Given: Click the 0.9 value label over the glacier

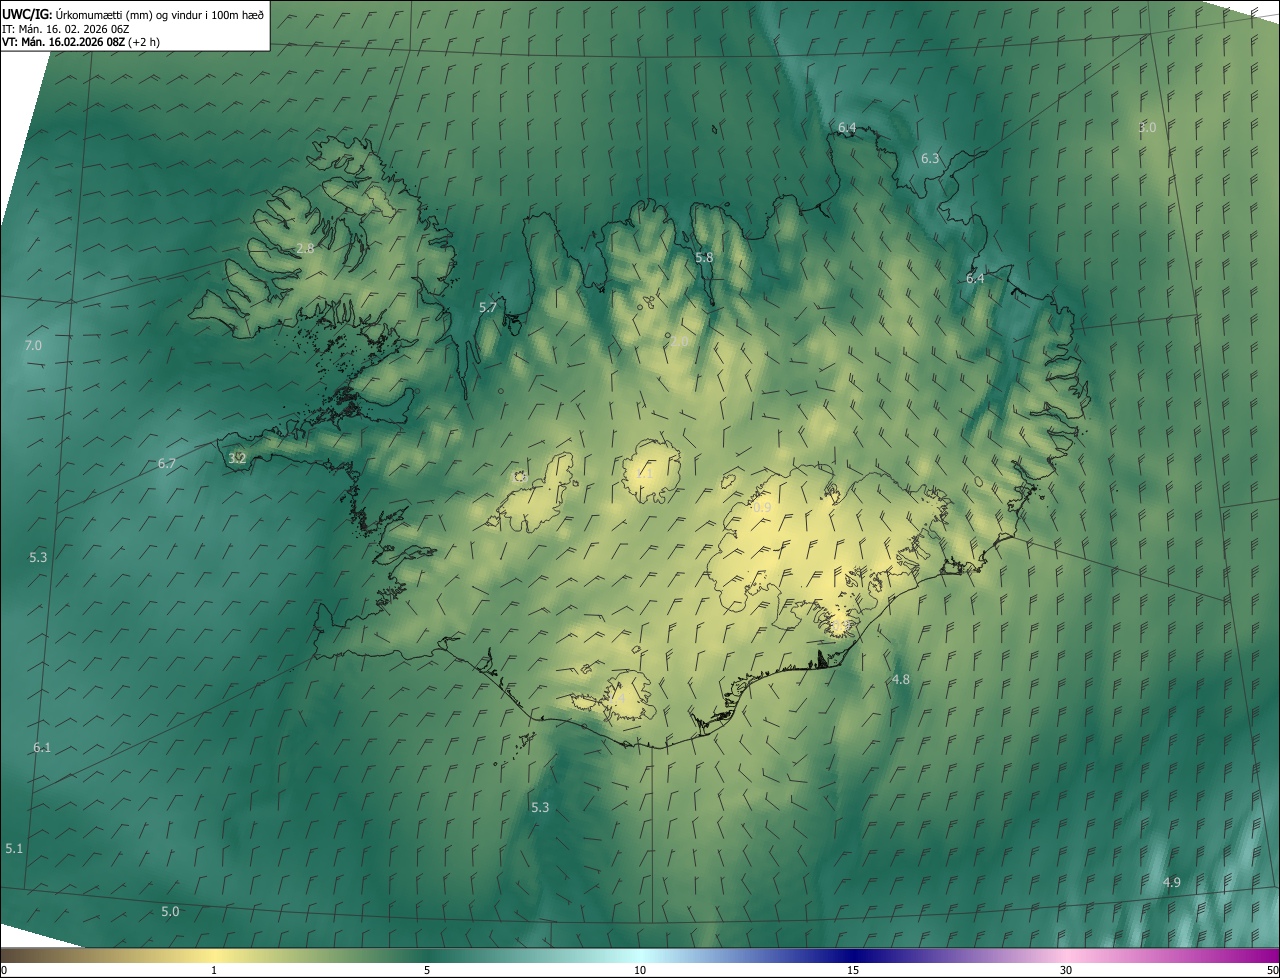Looking at the screenshot, I should (762, 508).
